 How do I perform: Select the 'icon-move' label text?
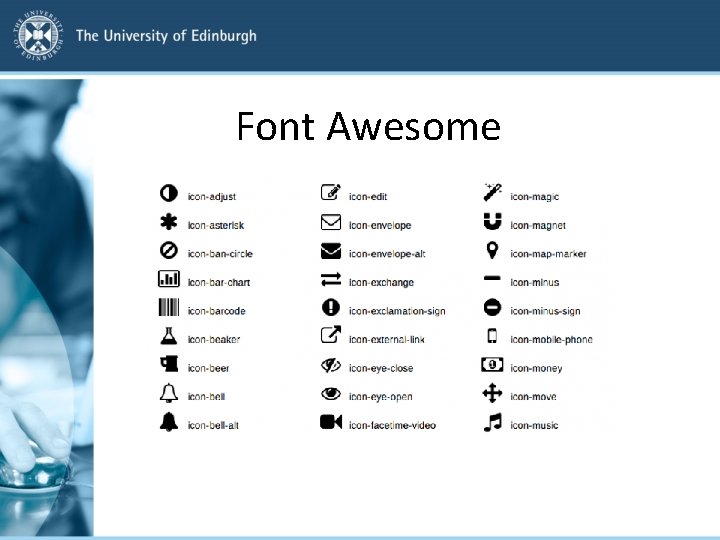click(x=533, y=397)
